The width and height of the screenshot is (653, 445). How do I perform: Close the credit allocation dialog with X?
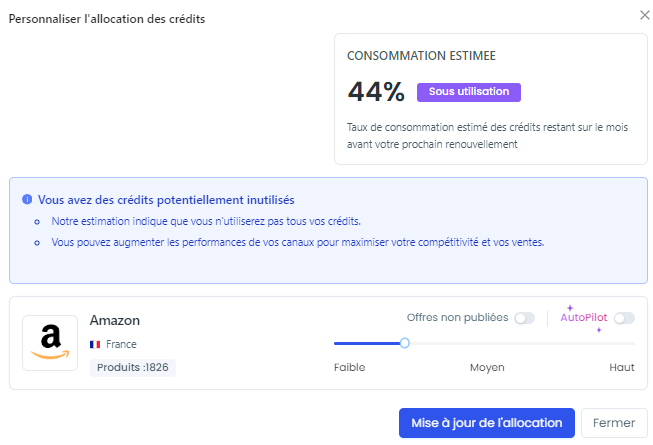pos(645,15)
